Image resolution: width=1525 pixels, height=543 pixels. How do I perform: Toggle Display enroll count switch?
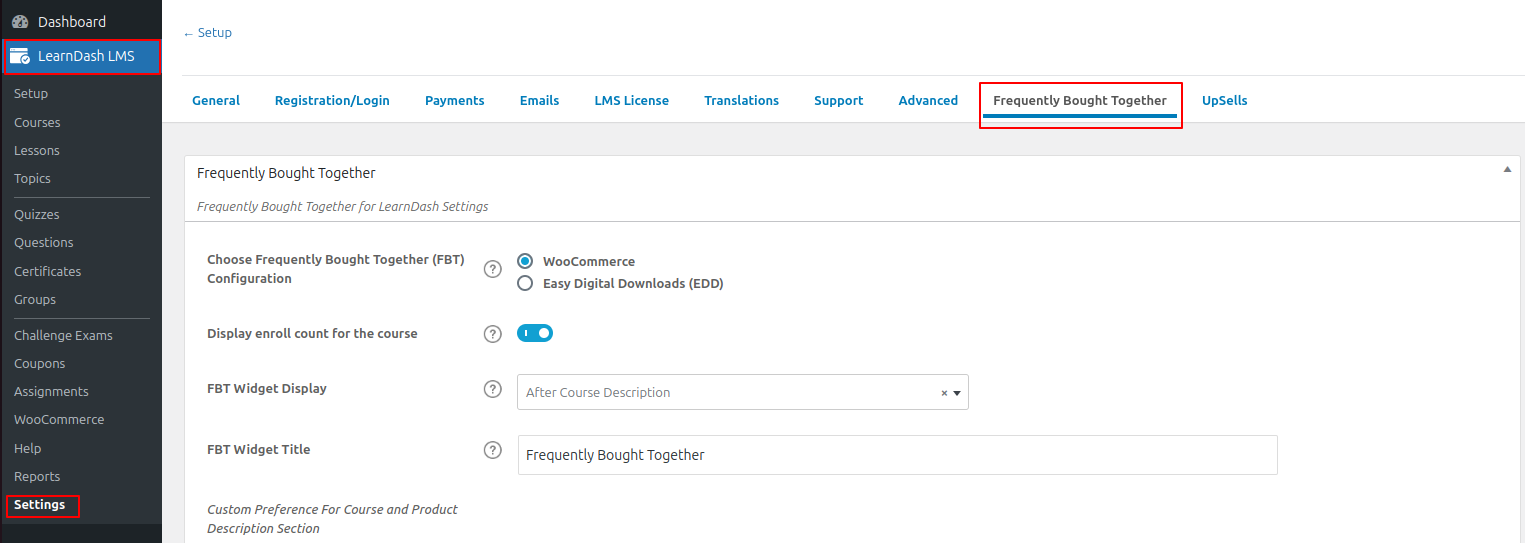point(535,333)
